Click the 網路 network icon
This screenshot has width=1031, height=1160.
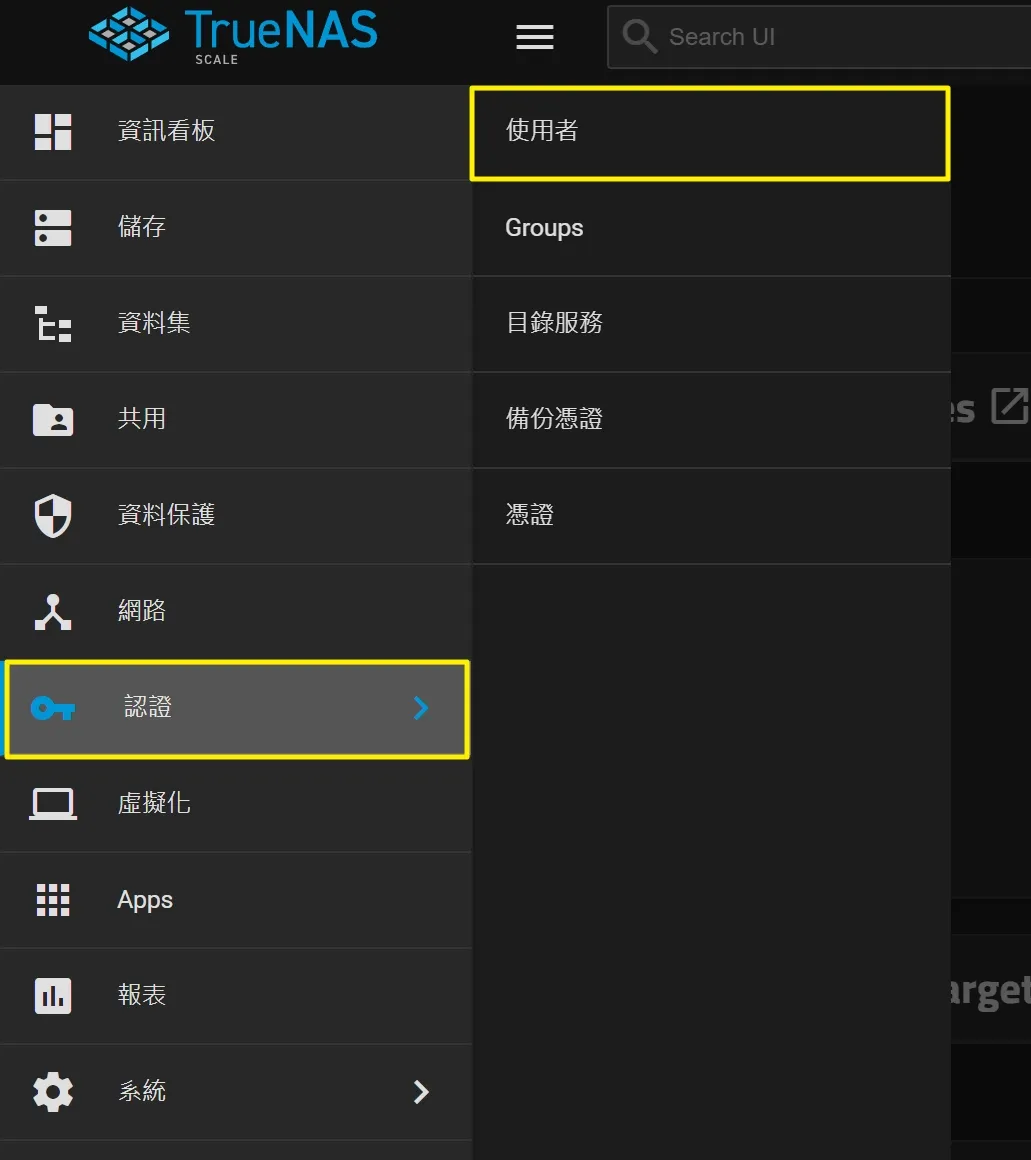click(x=53, y=612)
